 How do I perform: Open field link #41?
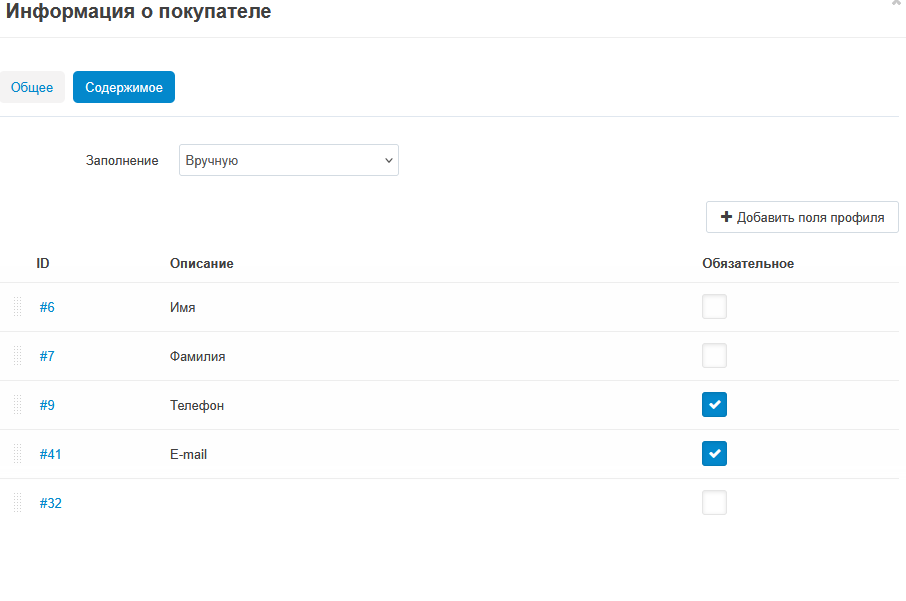click(x=50, y=454)
